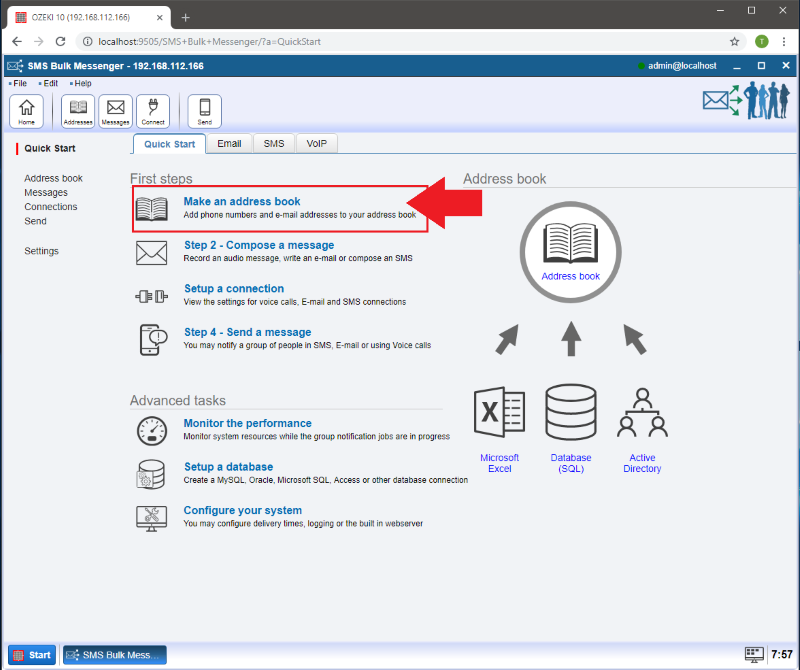Open the Addresses toolbar icon
This screenshot has width=800, height=670.
pos(77,110)
